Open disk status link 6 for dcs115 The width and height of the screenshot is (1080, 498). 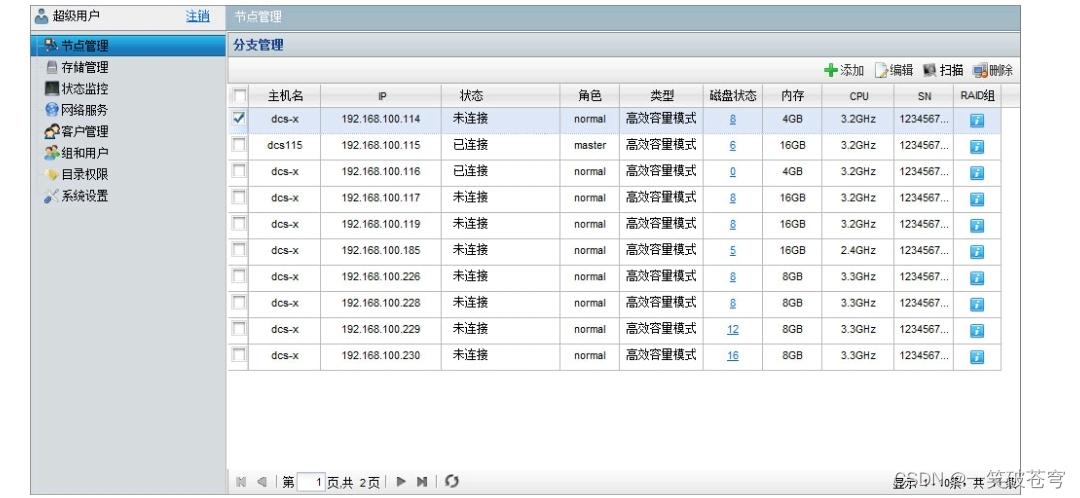pyautogui.click(x=732, y=145)
